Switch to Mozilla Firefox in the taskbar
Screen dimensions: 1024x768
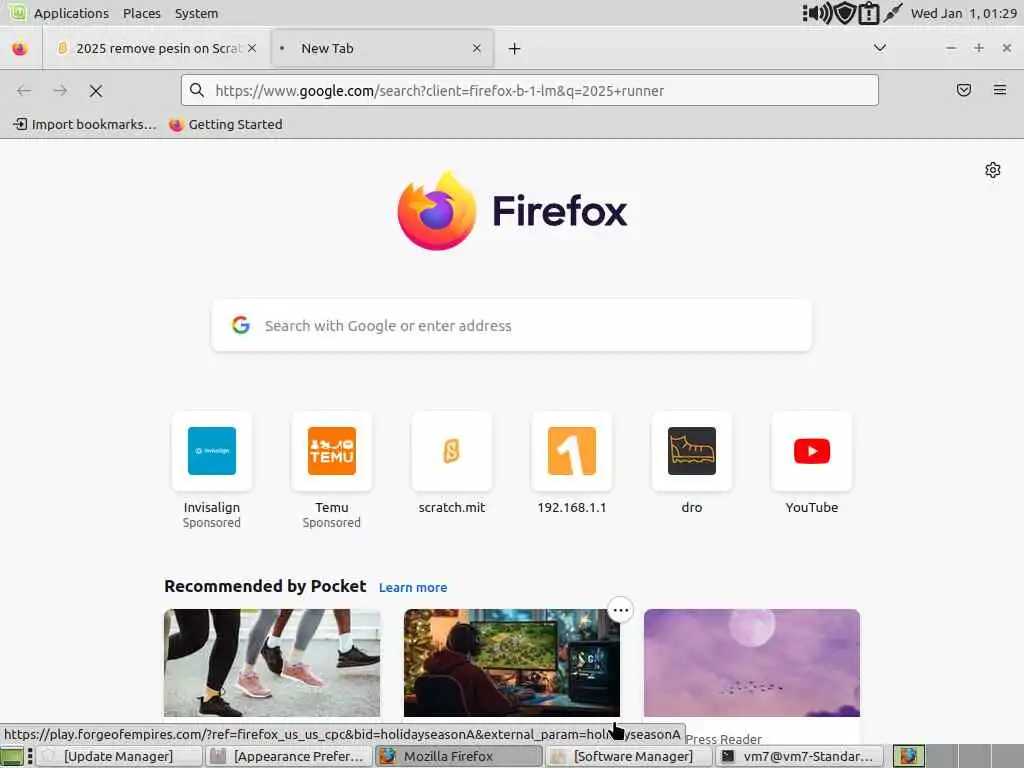coord(459,756)
